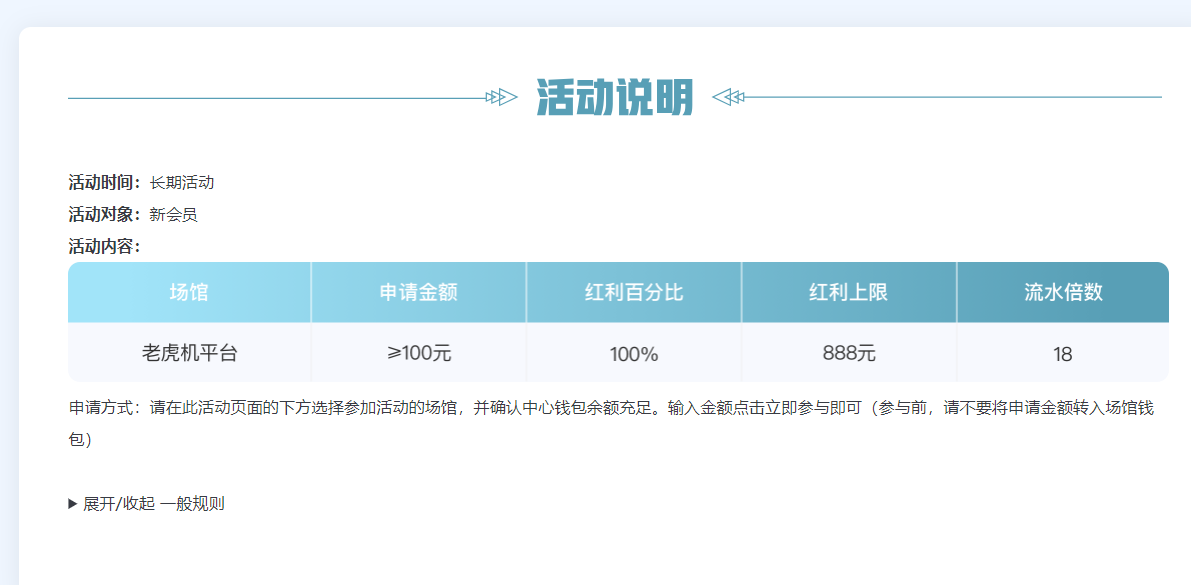
Task: Click the triple-triangle icon right of 活动说明
Action: click(x=728, y=97)
